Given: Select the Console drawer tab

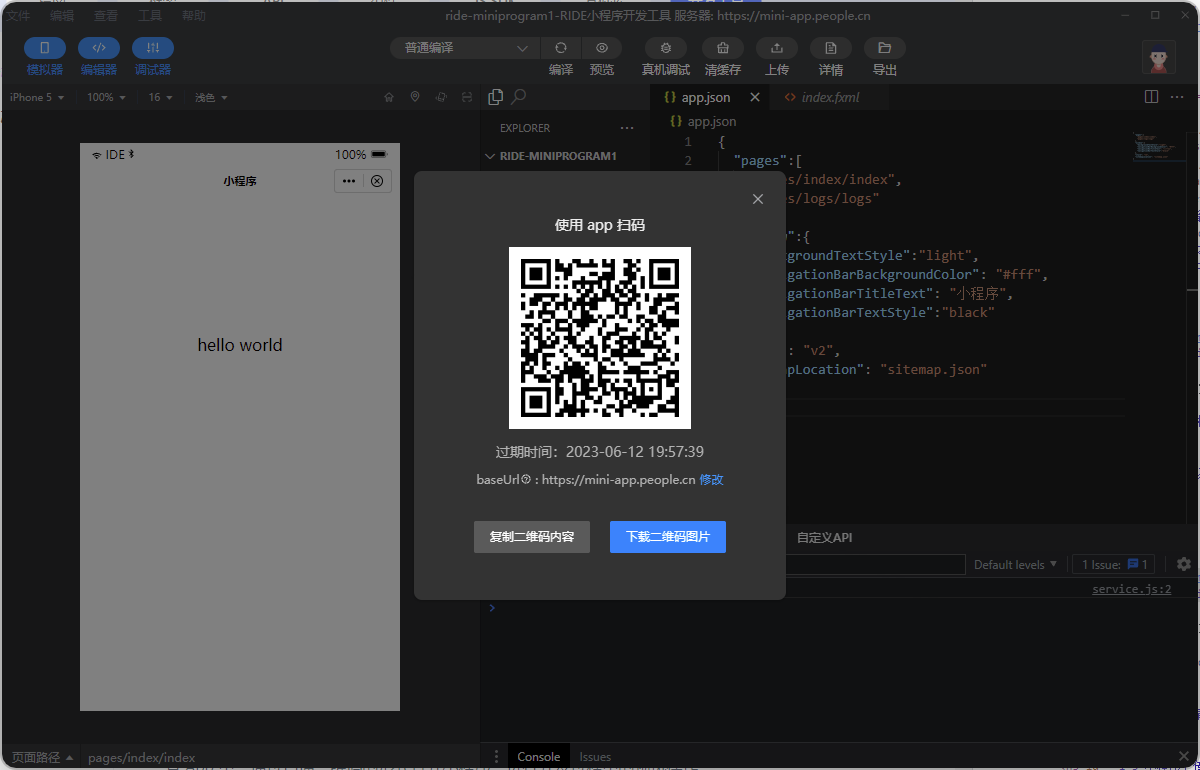Looking at the screenshot, I should pos(539,756).
